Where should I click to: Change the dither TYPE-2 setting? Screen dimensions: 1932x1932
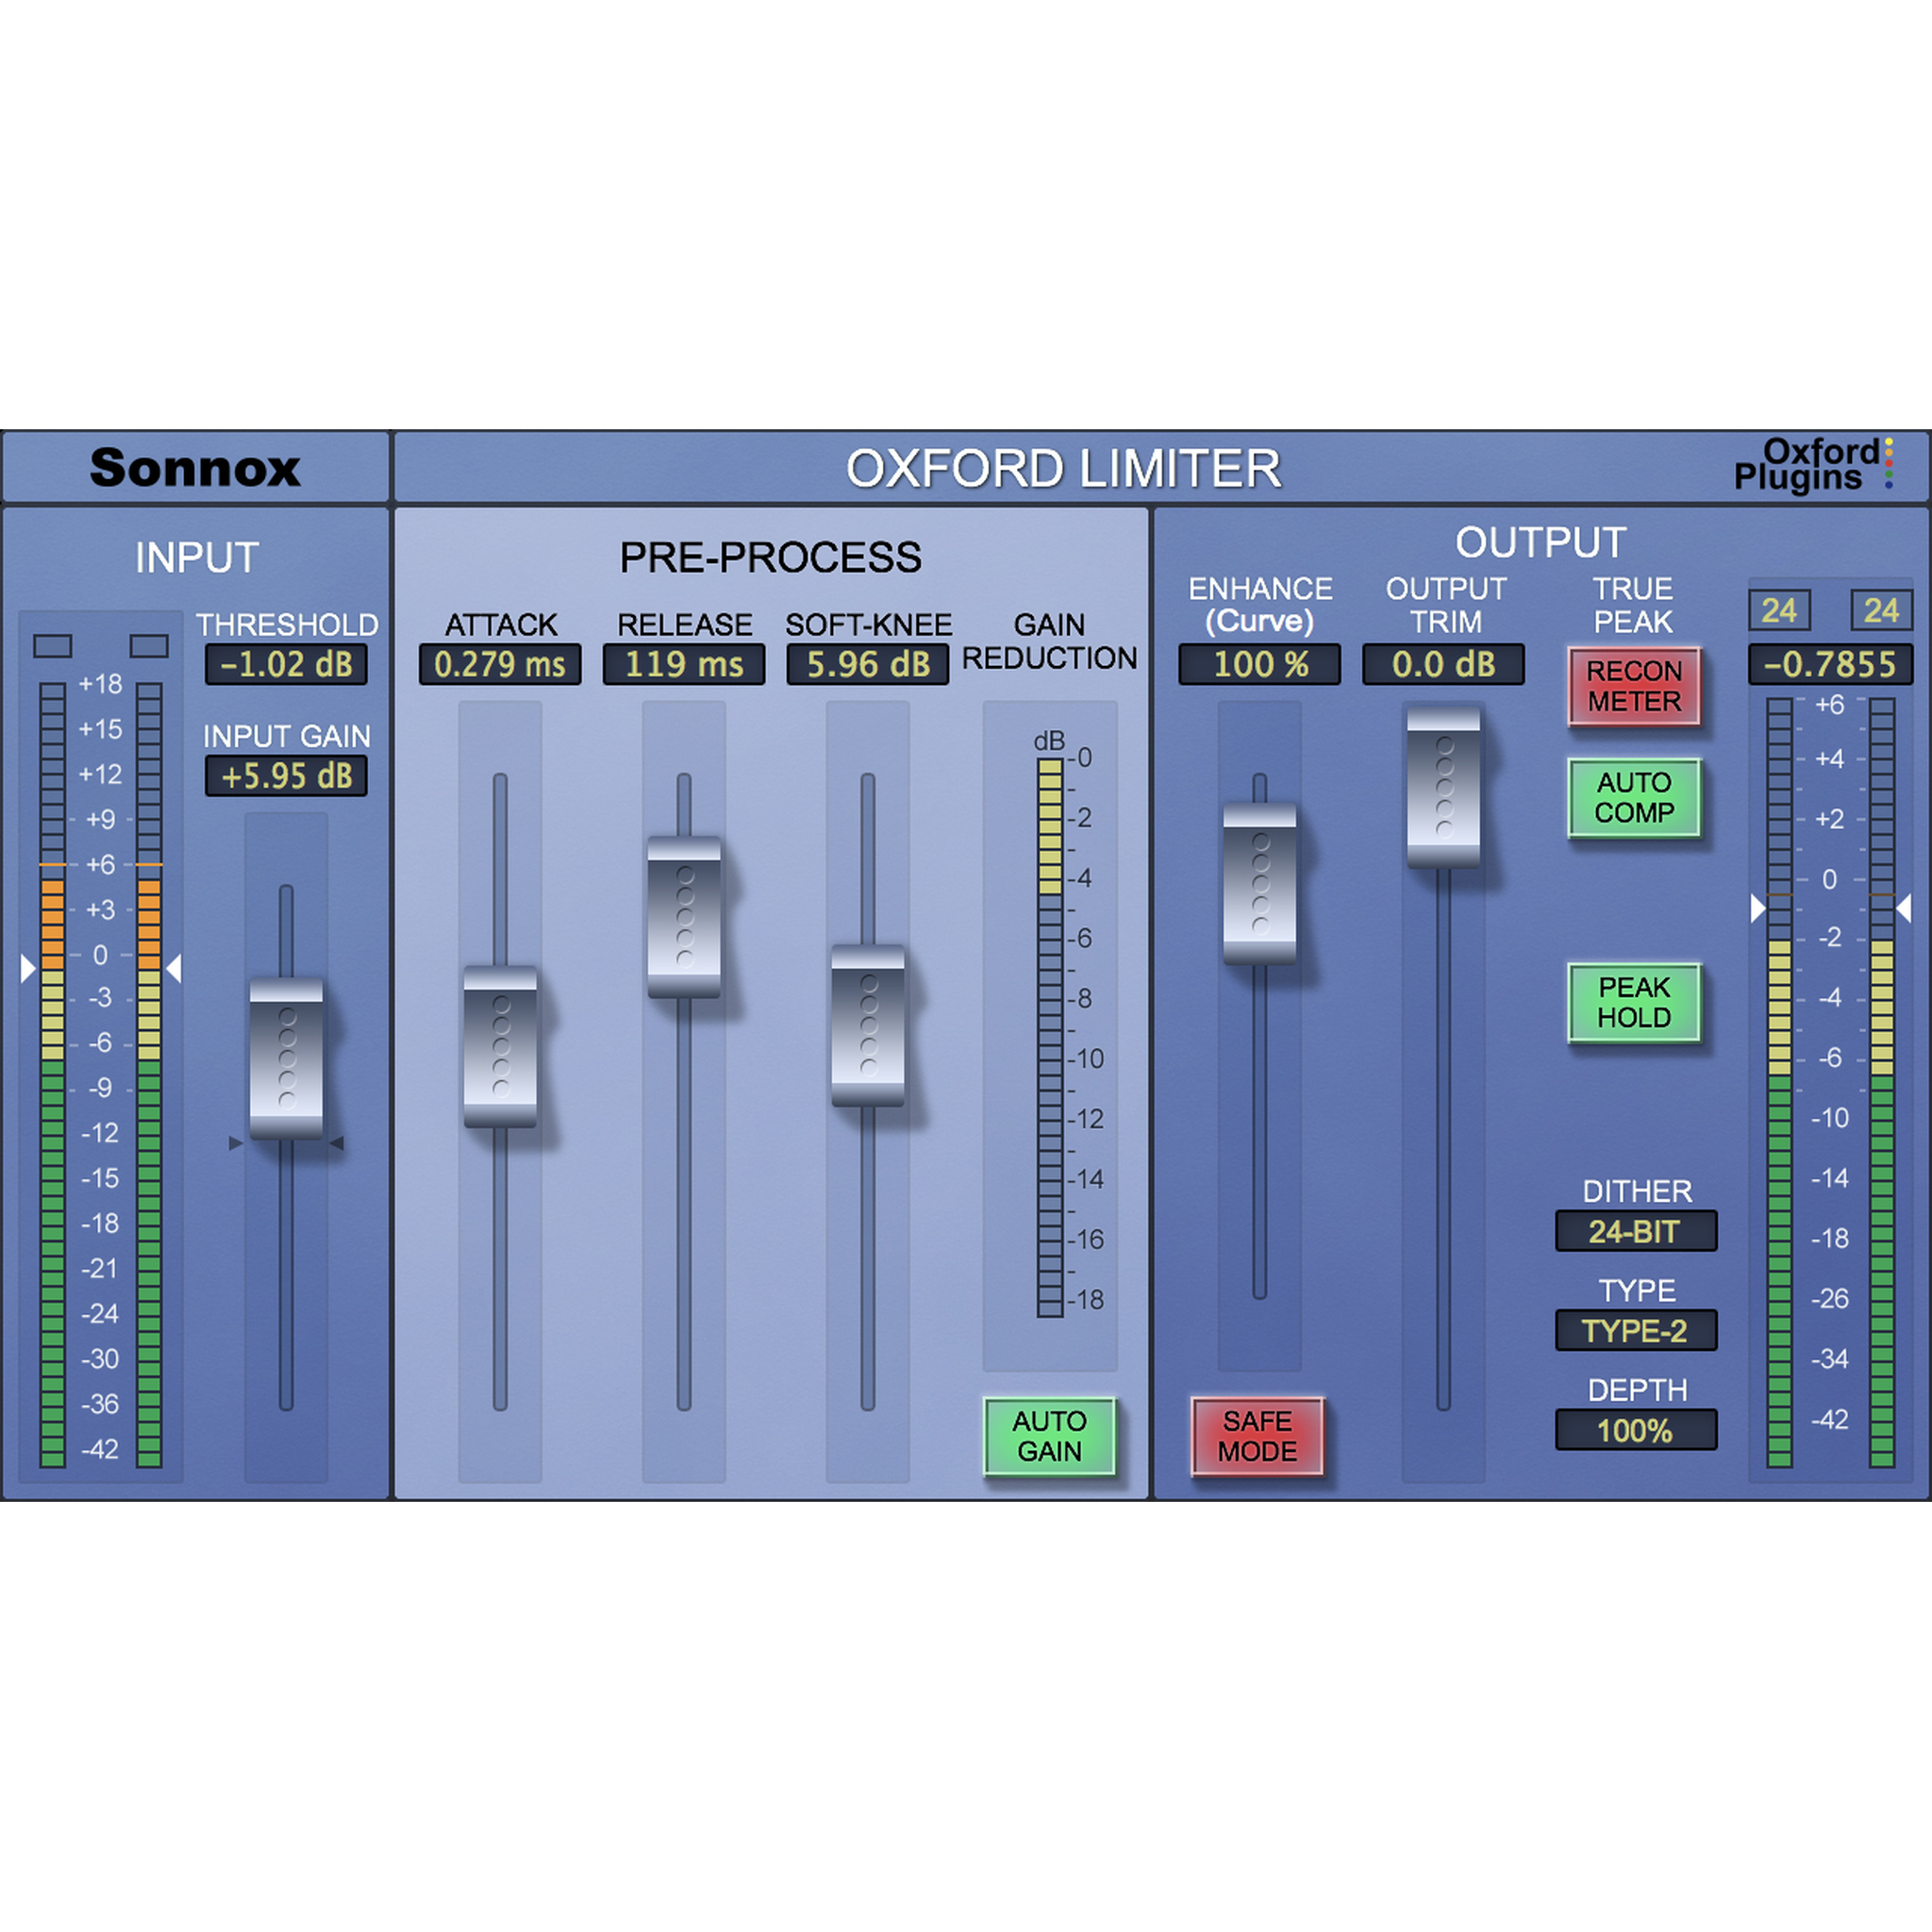tap(1635, 1331)
